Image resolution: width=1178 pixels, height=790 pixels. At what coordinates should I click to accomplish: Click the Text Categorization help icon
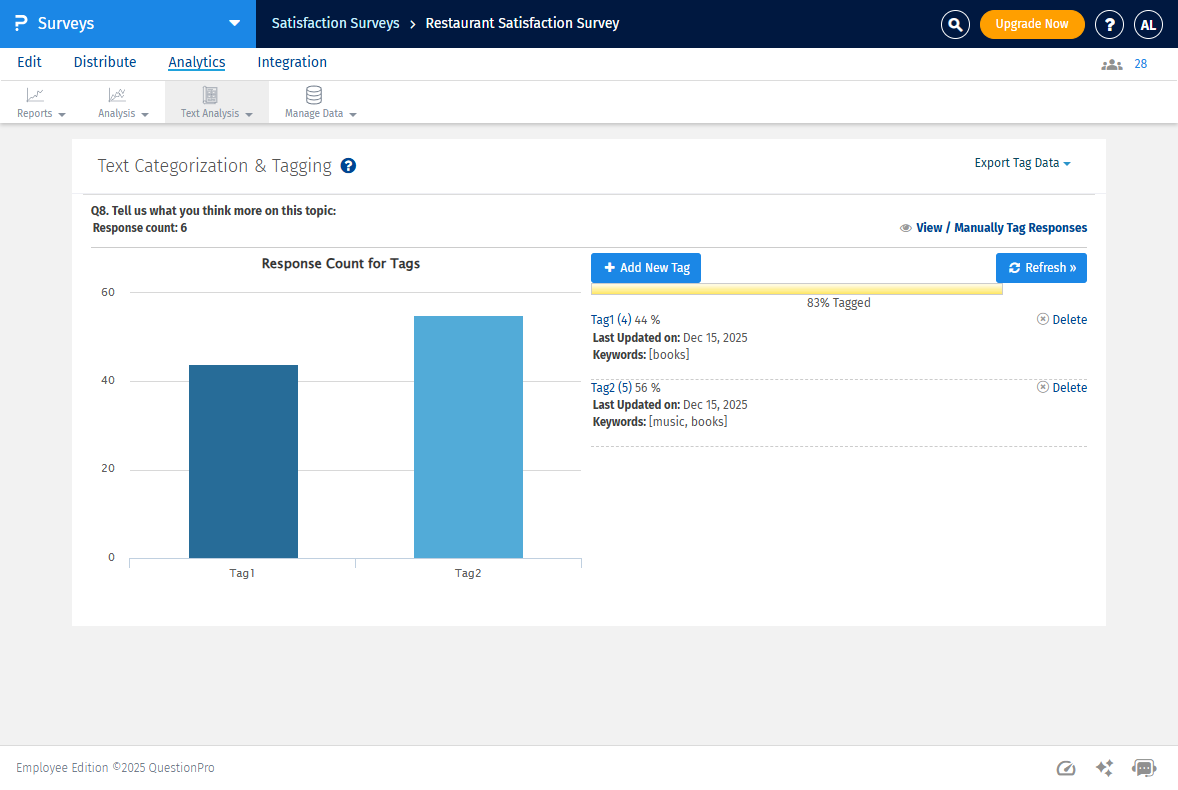tap(348, 166)
